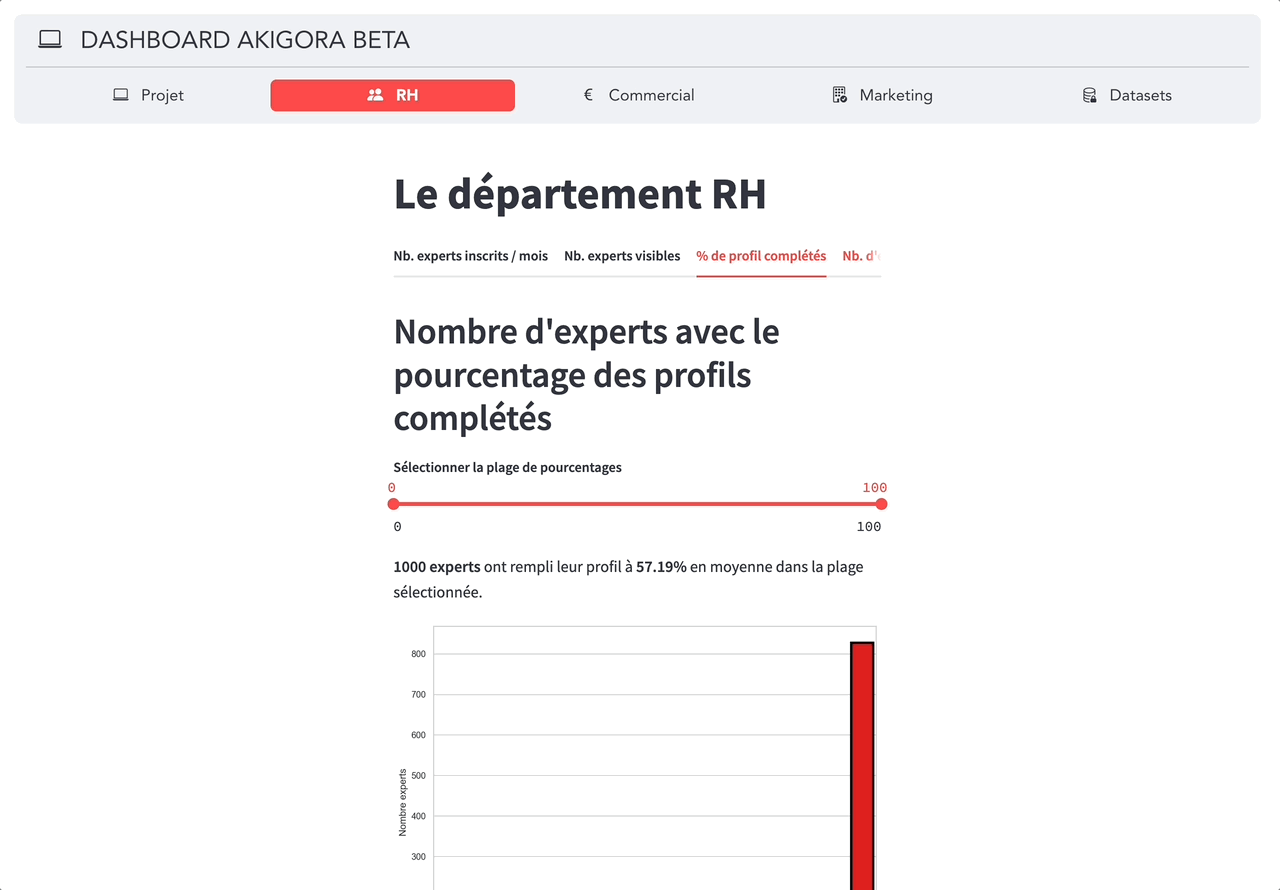Click the slider's right handle at 100

[x=881, y=504]
